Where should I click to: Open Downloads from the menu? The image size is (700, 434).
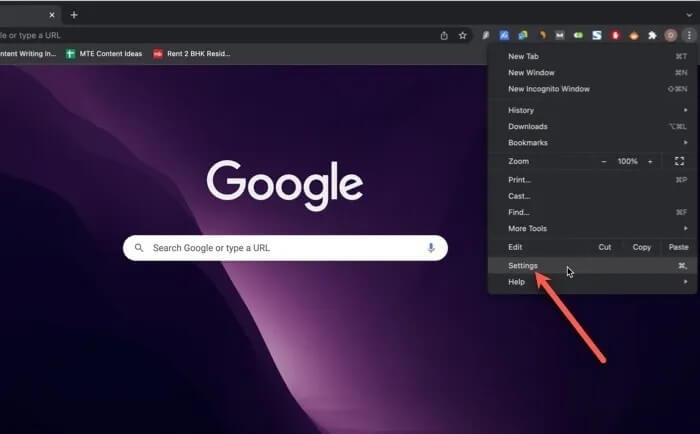[592, 126]
